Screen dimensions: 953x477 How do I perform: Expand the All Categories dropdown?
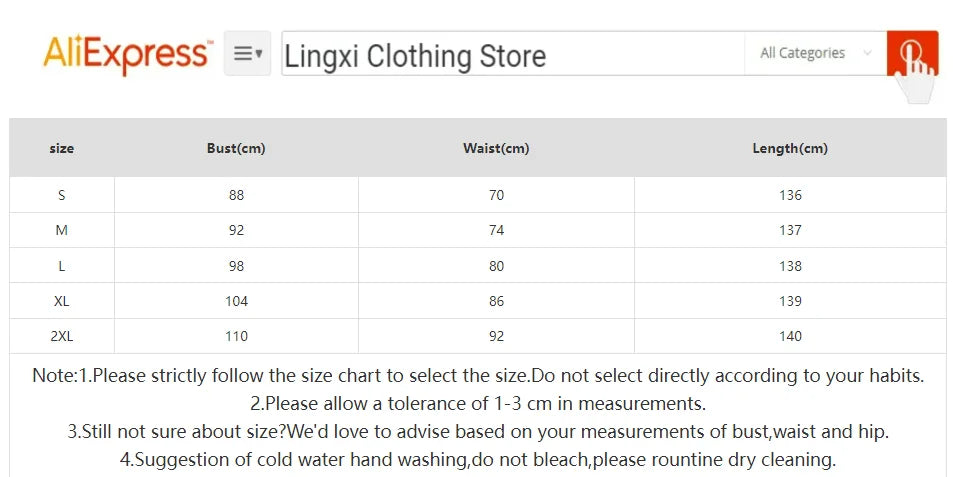pyautogui.click(x=814, y=53)
